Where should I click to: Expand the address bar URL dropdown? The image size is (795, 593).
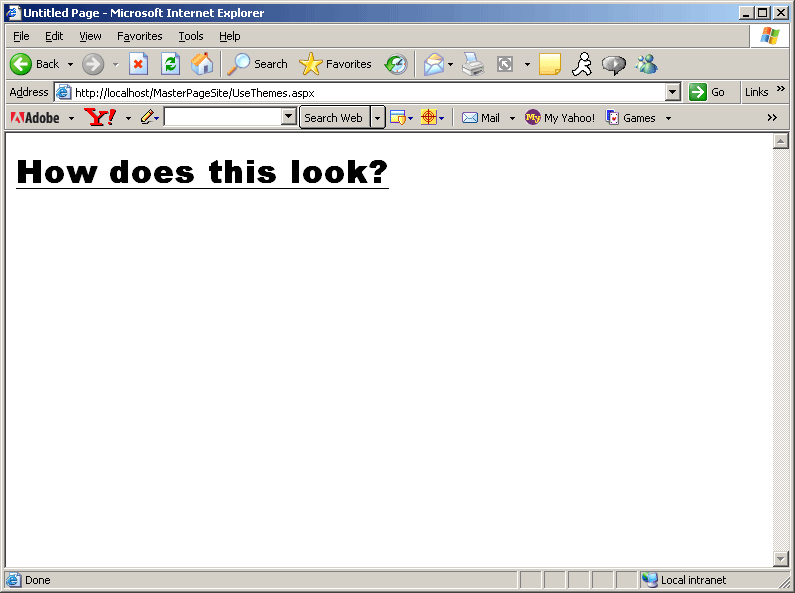(x=672, y=92)
